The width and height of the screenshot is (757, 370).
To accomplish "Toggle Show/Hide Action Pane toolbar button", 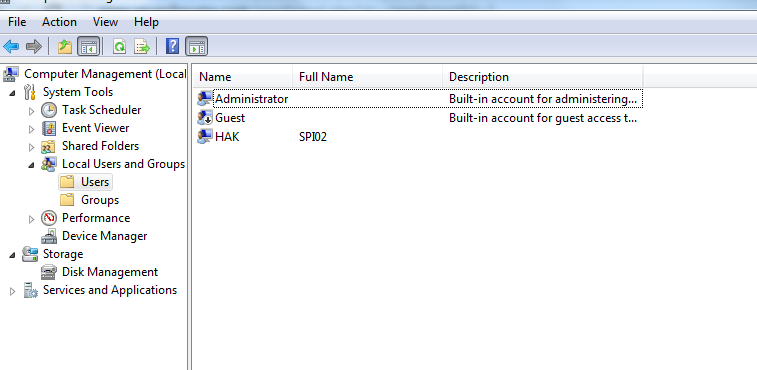I will click(x=196, y=47).
